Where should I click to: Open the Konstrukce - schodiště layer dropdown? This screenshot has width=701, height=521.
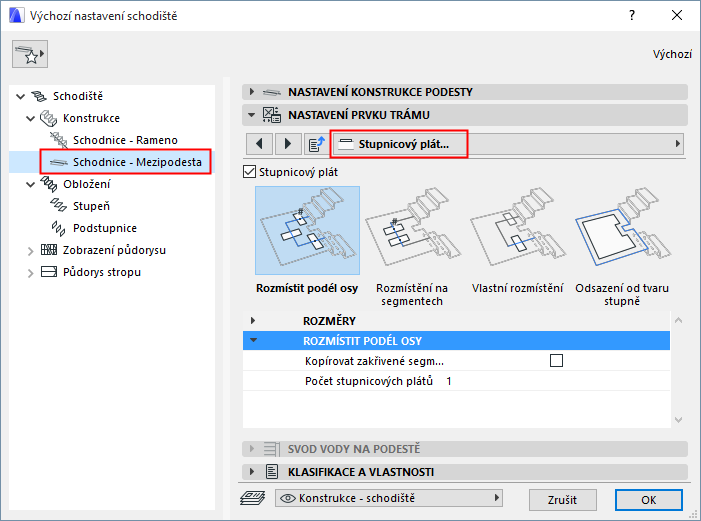389,498
